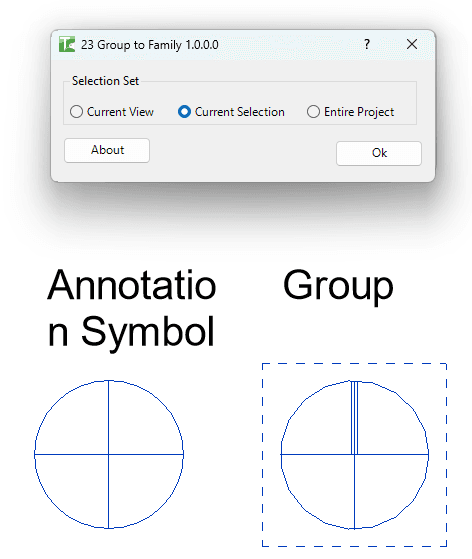
Task: Click the green app icon in title bar
Action: 67,45
